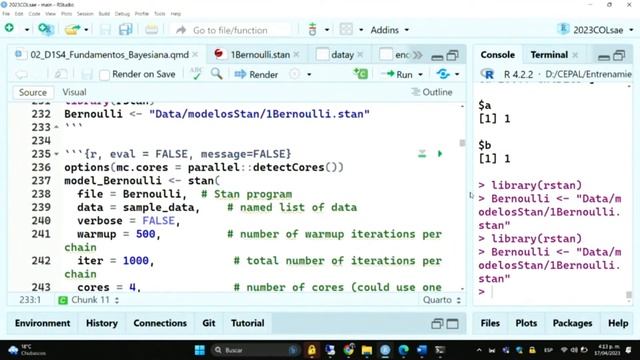Click the R logo in the console header

point(488,74)
